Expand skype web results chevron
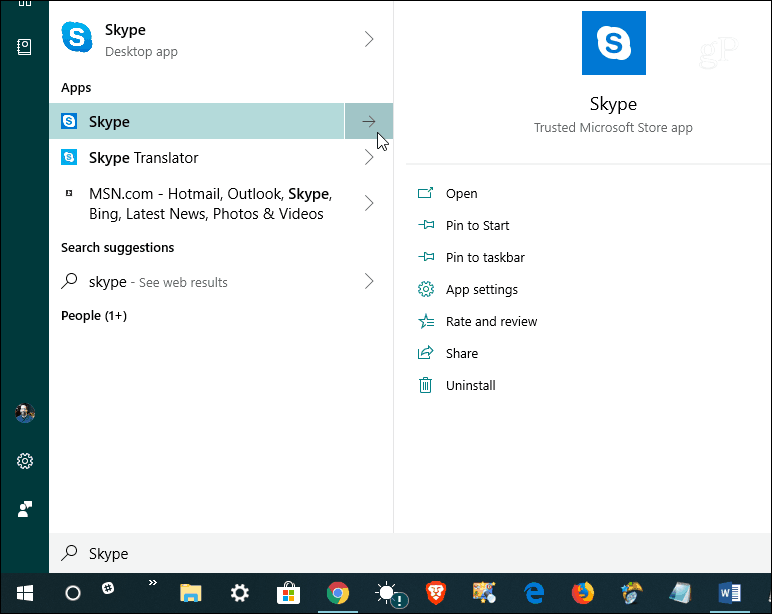Image resolution: width=772 pixels, height=614 pixels. [369, 282]
